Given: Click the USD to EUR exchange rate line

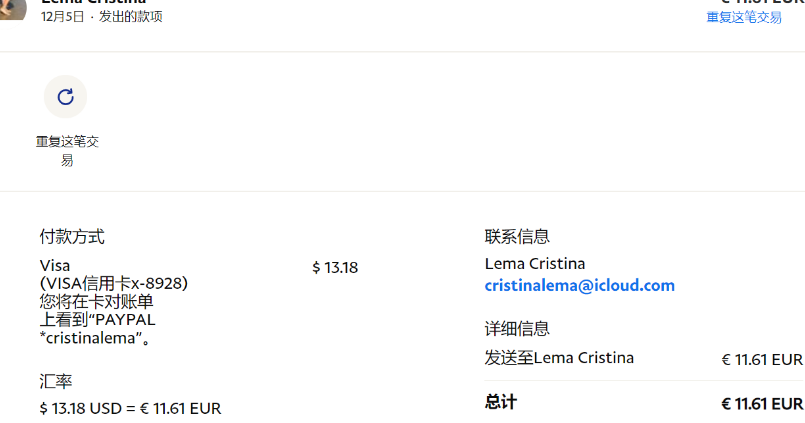Looking at the screenshot, I should pos(130,408).
